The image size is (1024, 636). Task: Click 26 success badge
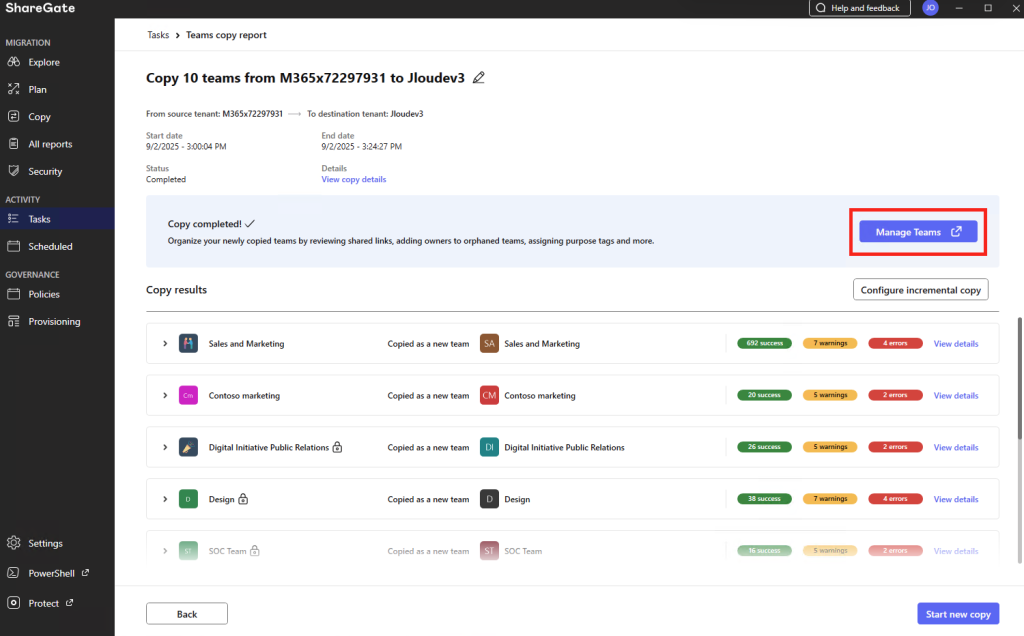pyautogui.click(x=764, y=447)
